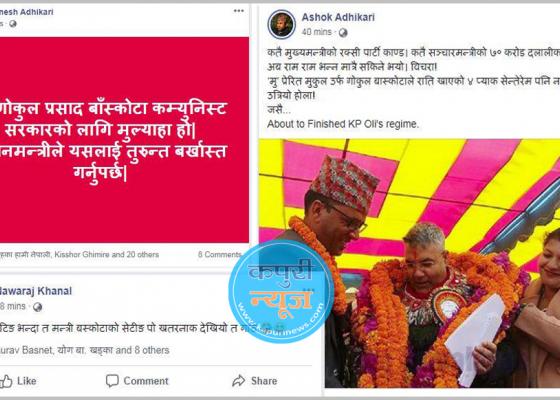Click the globe privacy icon under Ashok Adhikari
The height and width of the screenshot is (400, 560).
click(343, 33)
